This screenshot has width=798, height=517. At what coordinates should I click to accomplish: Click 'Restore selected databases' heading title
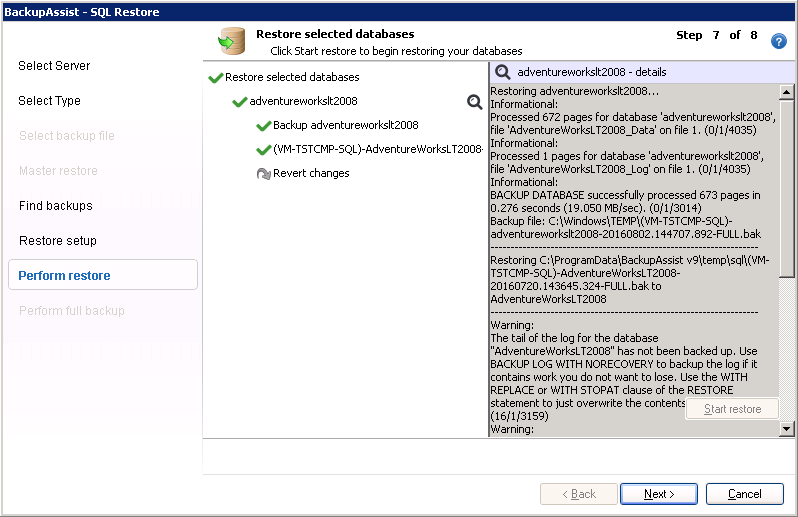(x=335, y=34)
